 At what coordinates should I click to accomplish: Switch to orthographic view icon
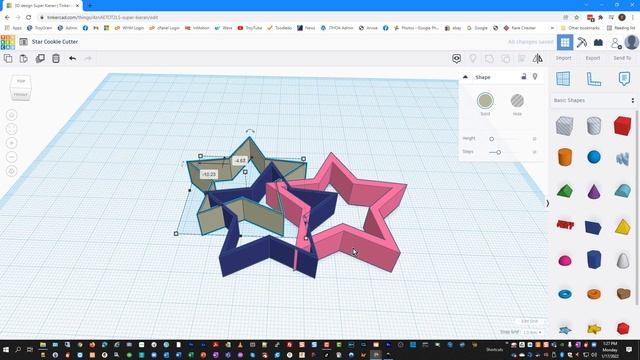tap(11, 171)
